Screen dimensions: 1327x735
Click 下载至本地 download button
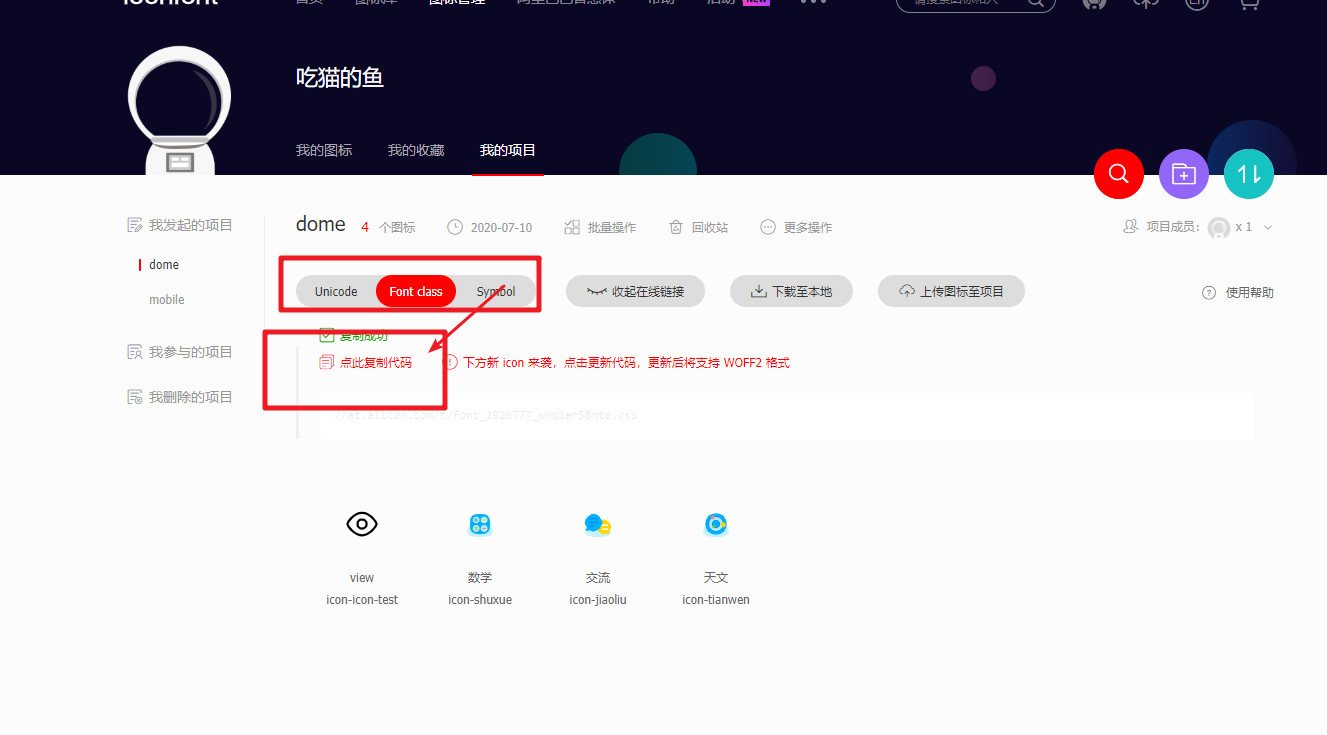click(x=792, y=291)
